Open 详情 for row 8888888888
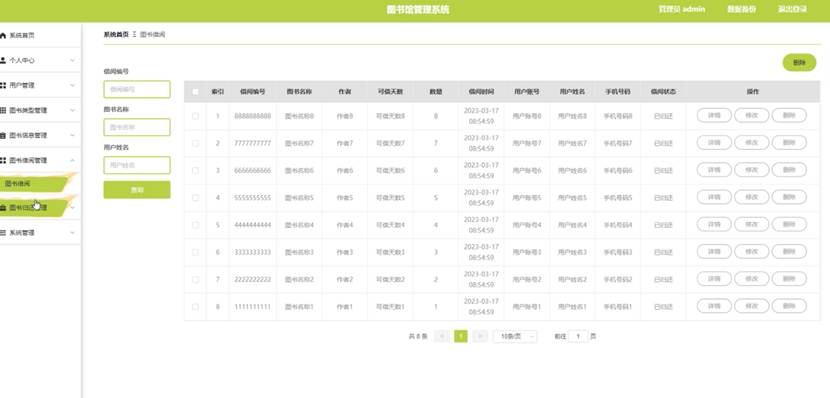Image resolution: width=830 pixels, height=398 pixels. (x=714, y=115)
